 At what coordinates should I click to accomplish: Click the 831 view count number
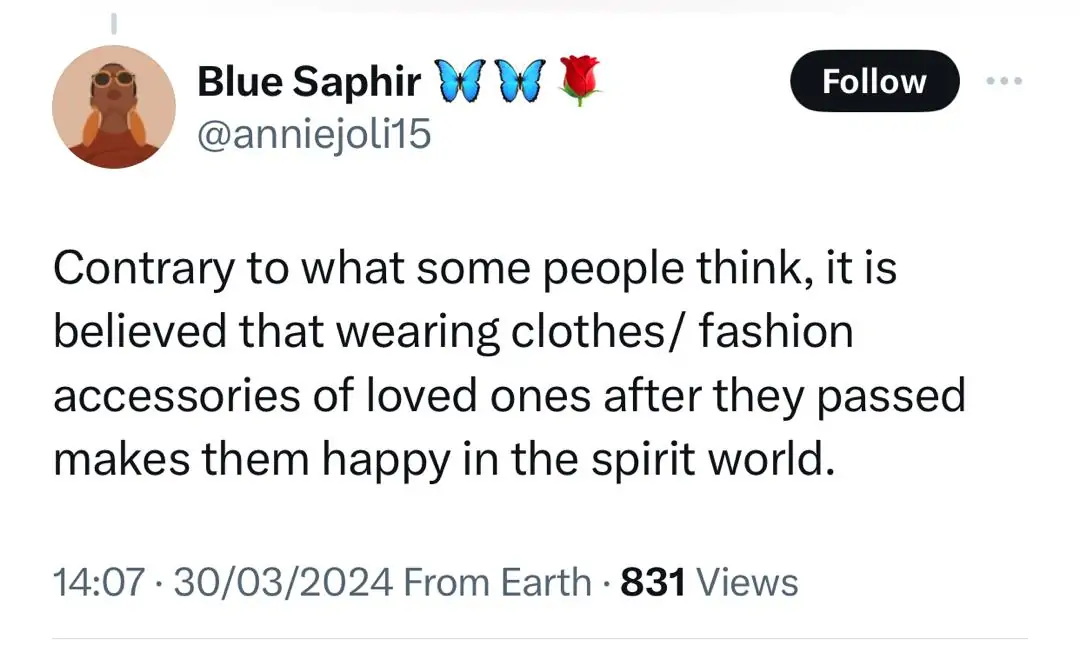[653, 582]
